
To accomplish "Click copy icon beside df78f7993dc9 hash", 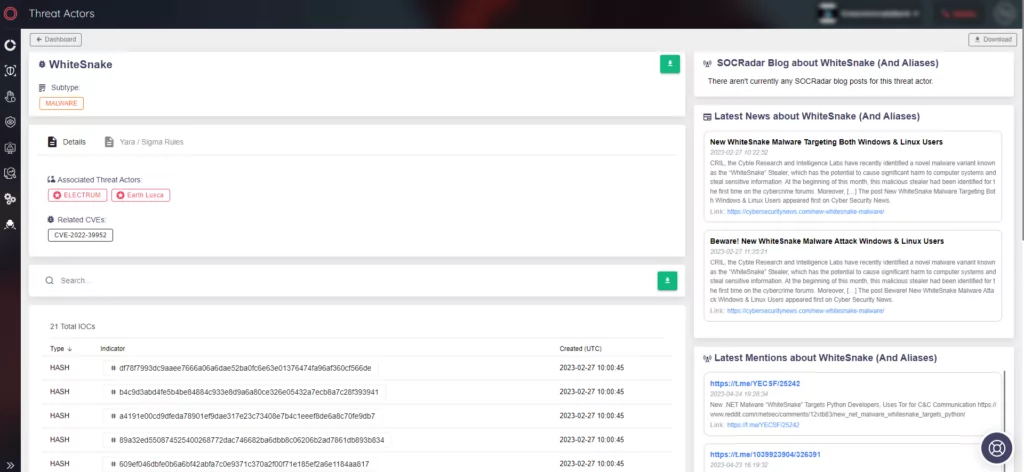I will coord(113,368).
